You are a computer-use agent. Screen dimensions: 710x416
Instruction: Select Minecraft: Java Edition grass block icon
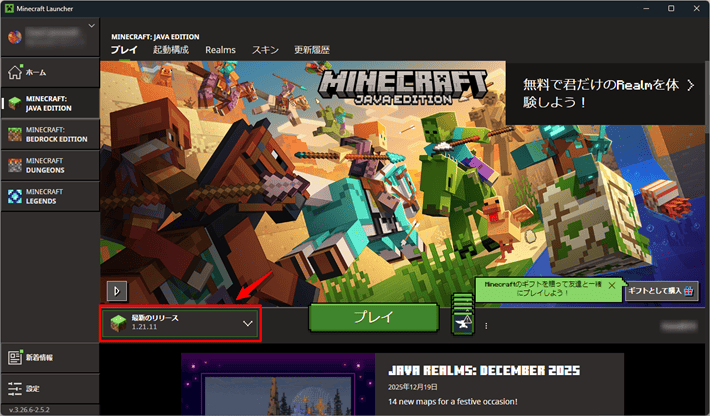(14, 103)
